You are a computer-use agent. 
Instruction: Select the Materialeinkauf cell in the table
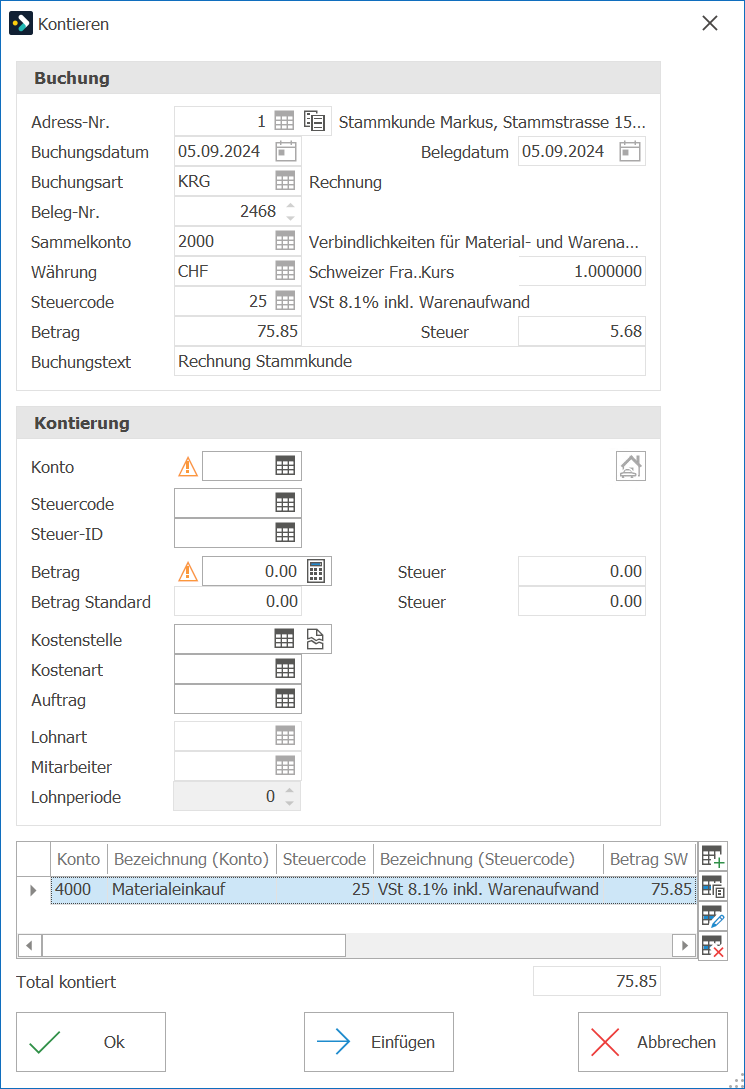coord(192,890)
